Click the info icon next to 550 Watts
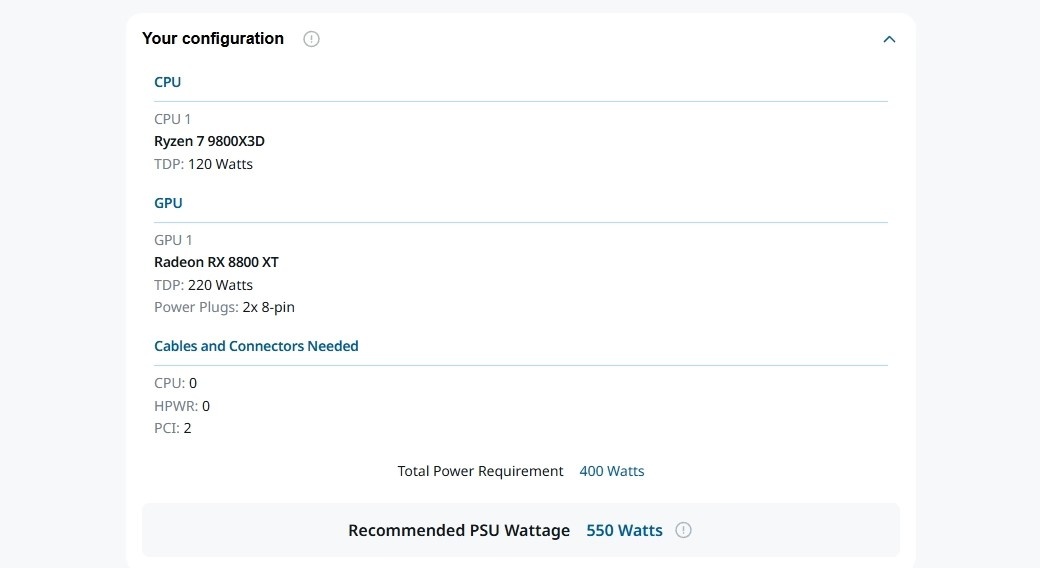1040x568 pixels. tap(683, 530)
